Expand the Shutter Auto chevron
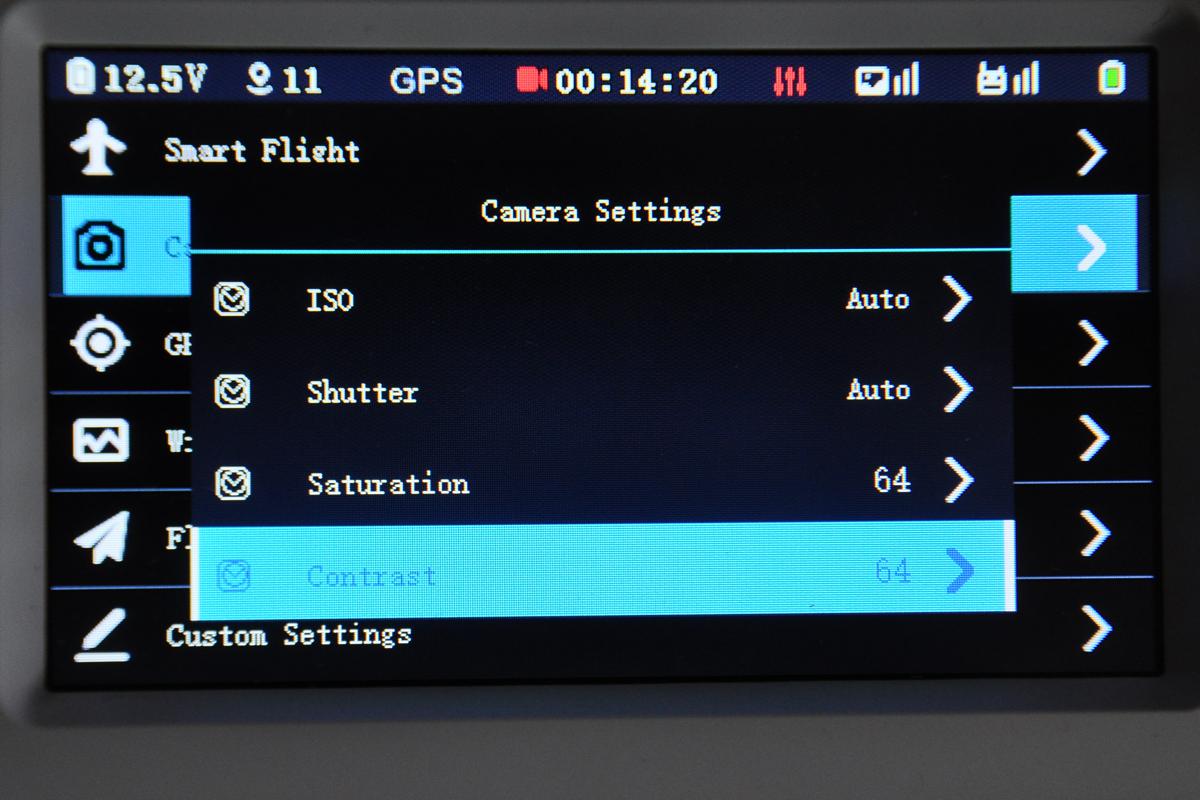The height and width of the screenshot is (800, 1200). tap(957, 389)
